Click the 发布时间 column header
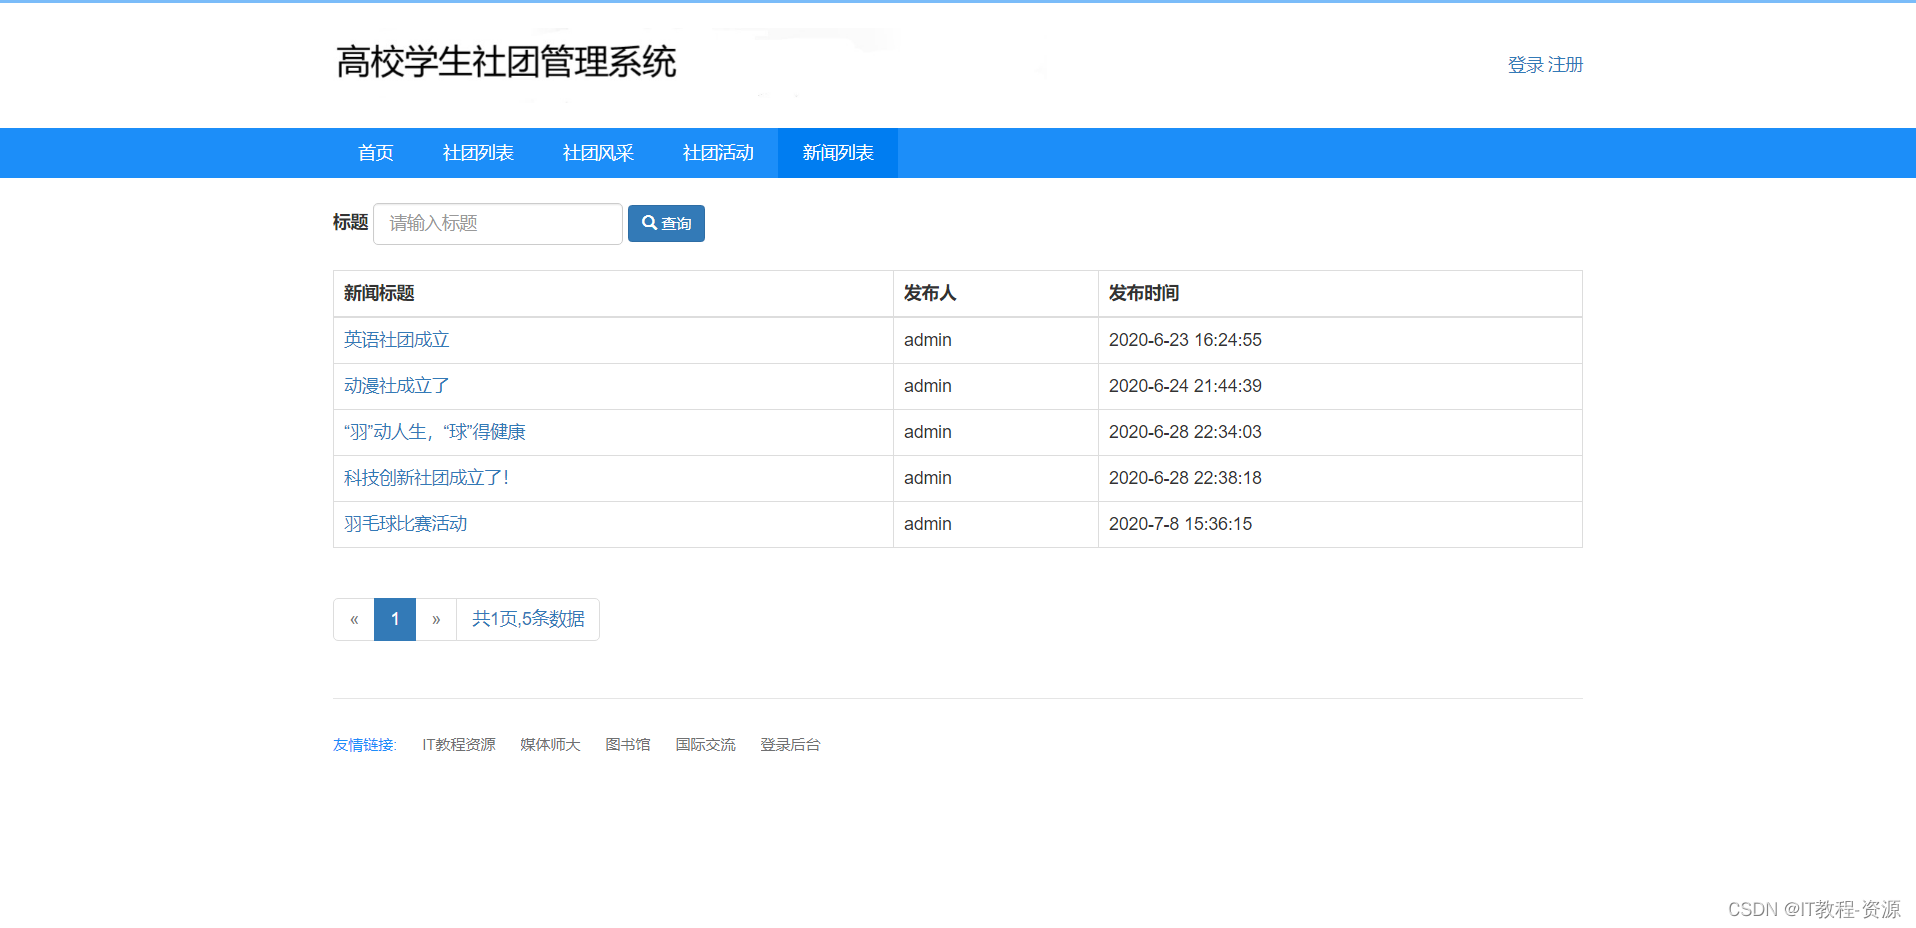Screen dimensions: 1916x928 point(1144,293)
